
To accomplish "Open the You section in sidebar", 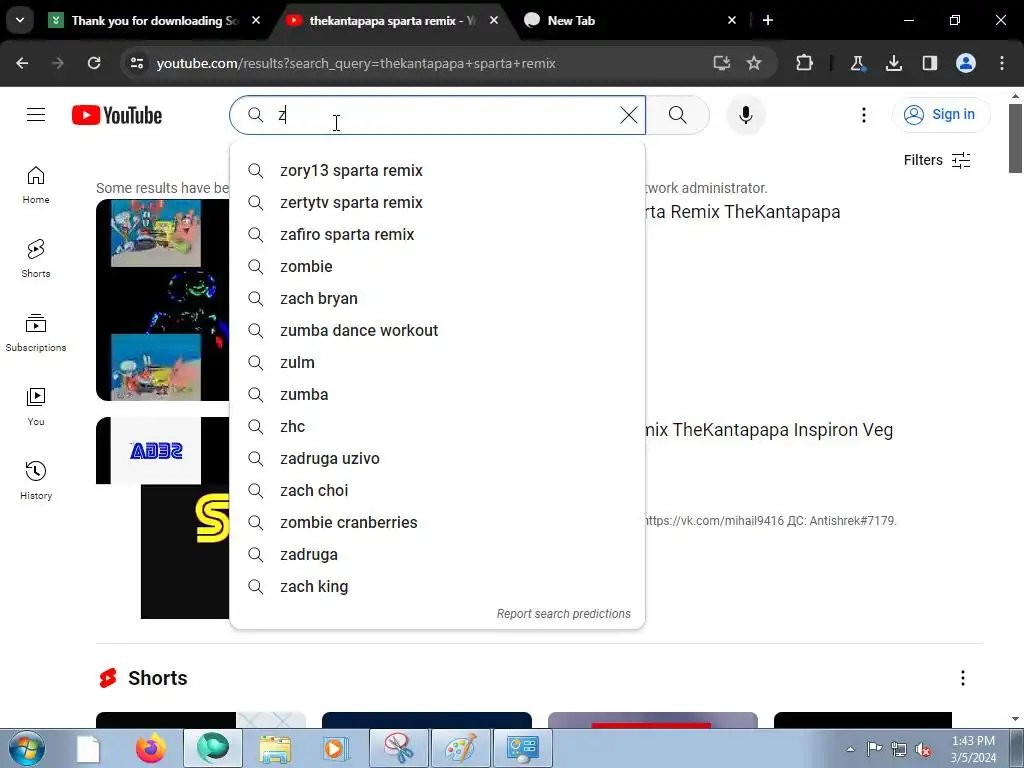I will pos(36,406).
